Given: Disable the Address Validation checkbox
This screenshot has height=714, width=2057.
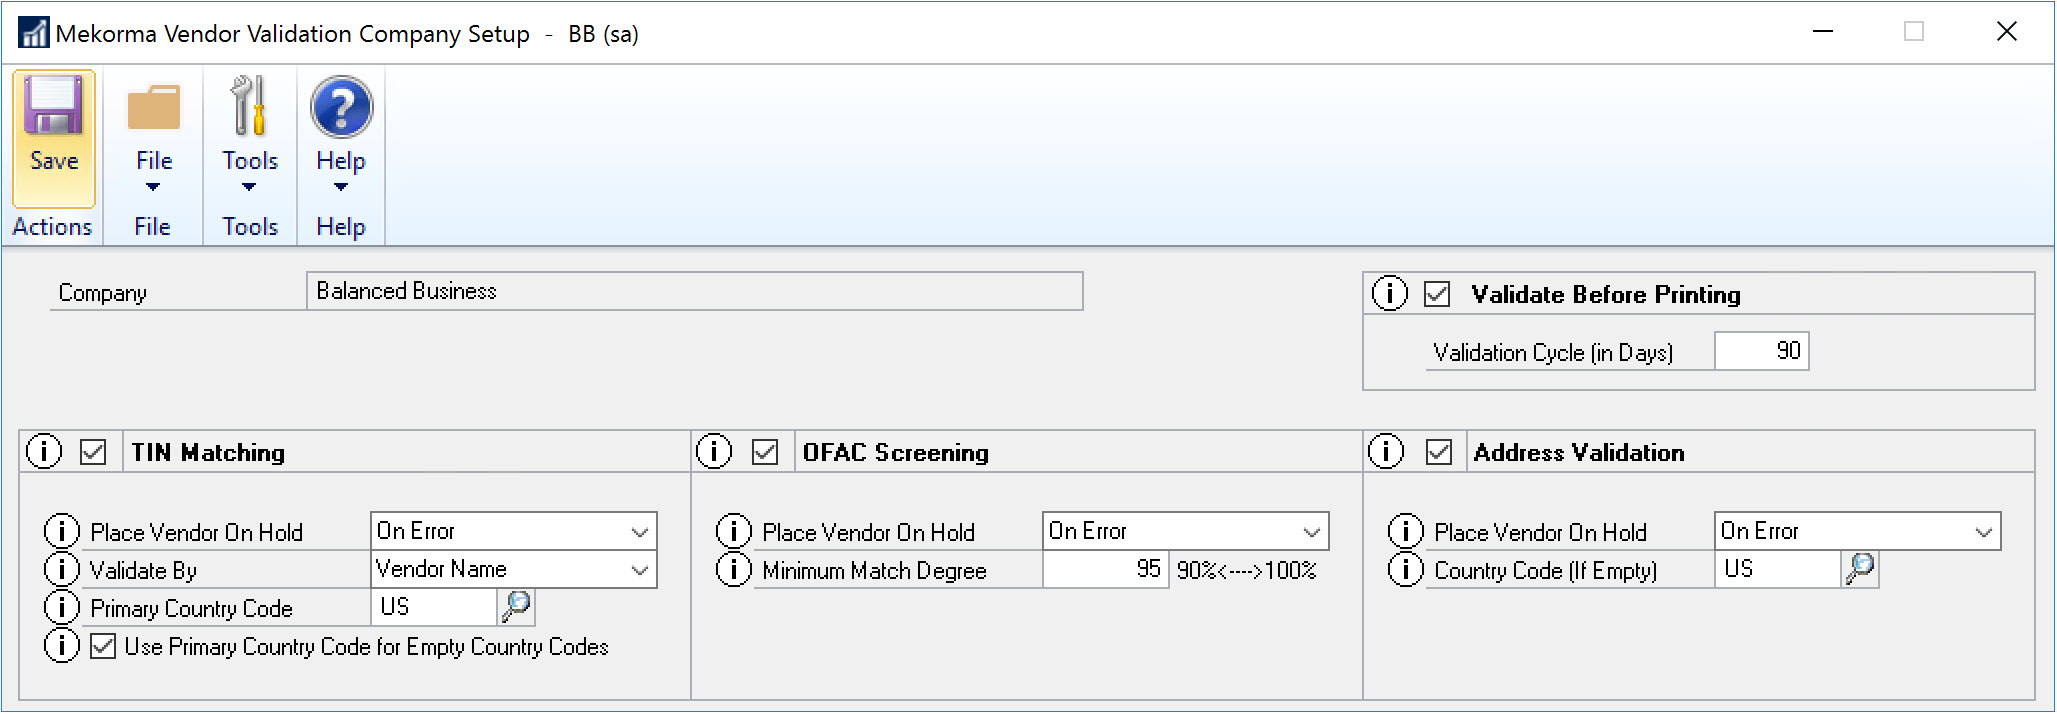Looking at the screenshot, I should coord(1438,452).
